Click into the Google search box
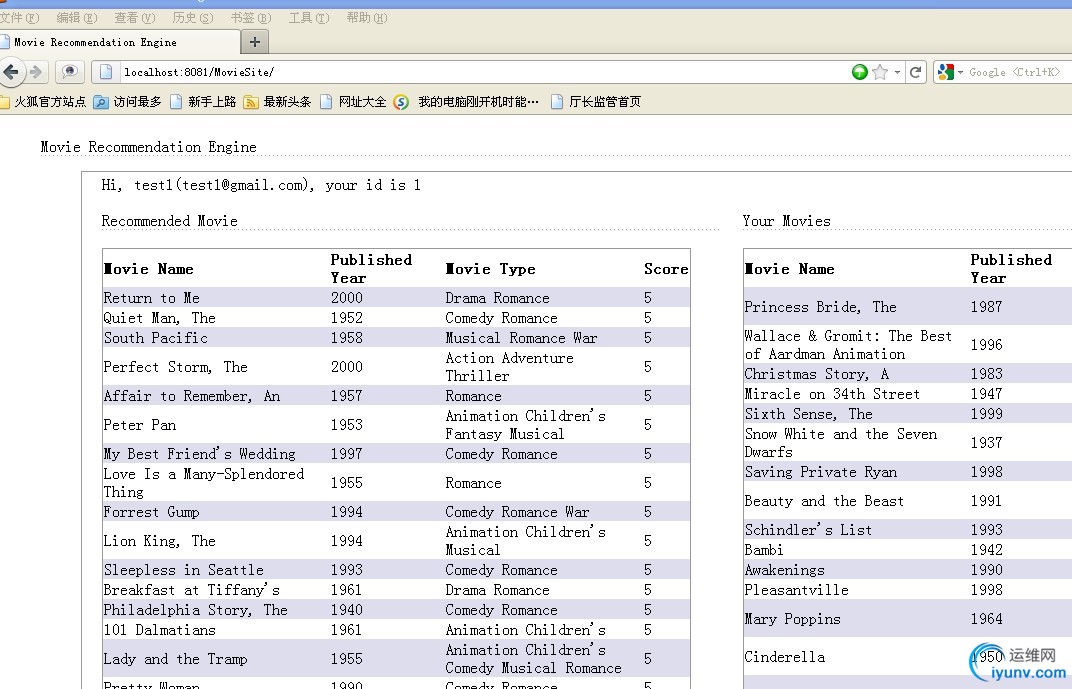Screen dimensions: 1072x689 click(x=1015, y=72)
